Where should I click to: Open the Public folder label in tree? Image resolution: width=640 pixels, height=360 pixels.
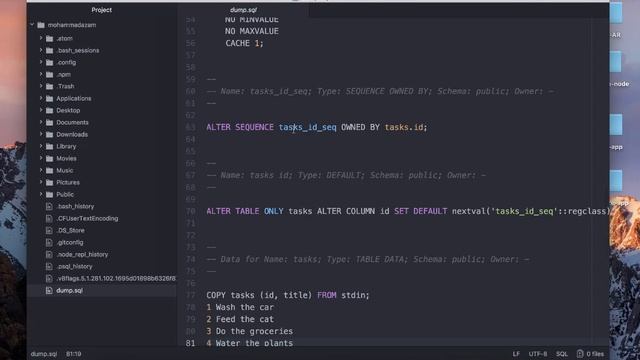tap(65, 194)
